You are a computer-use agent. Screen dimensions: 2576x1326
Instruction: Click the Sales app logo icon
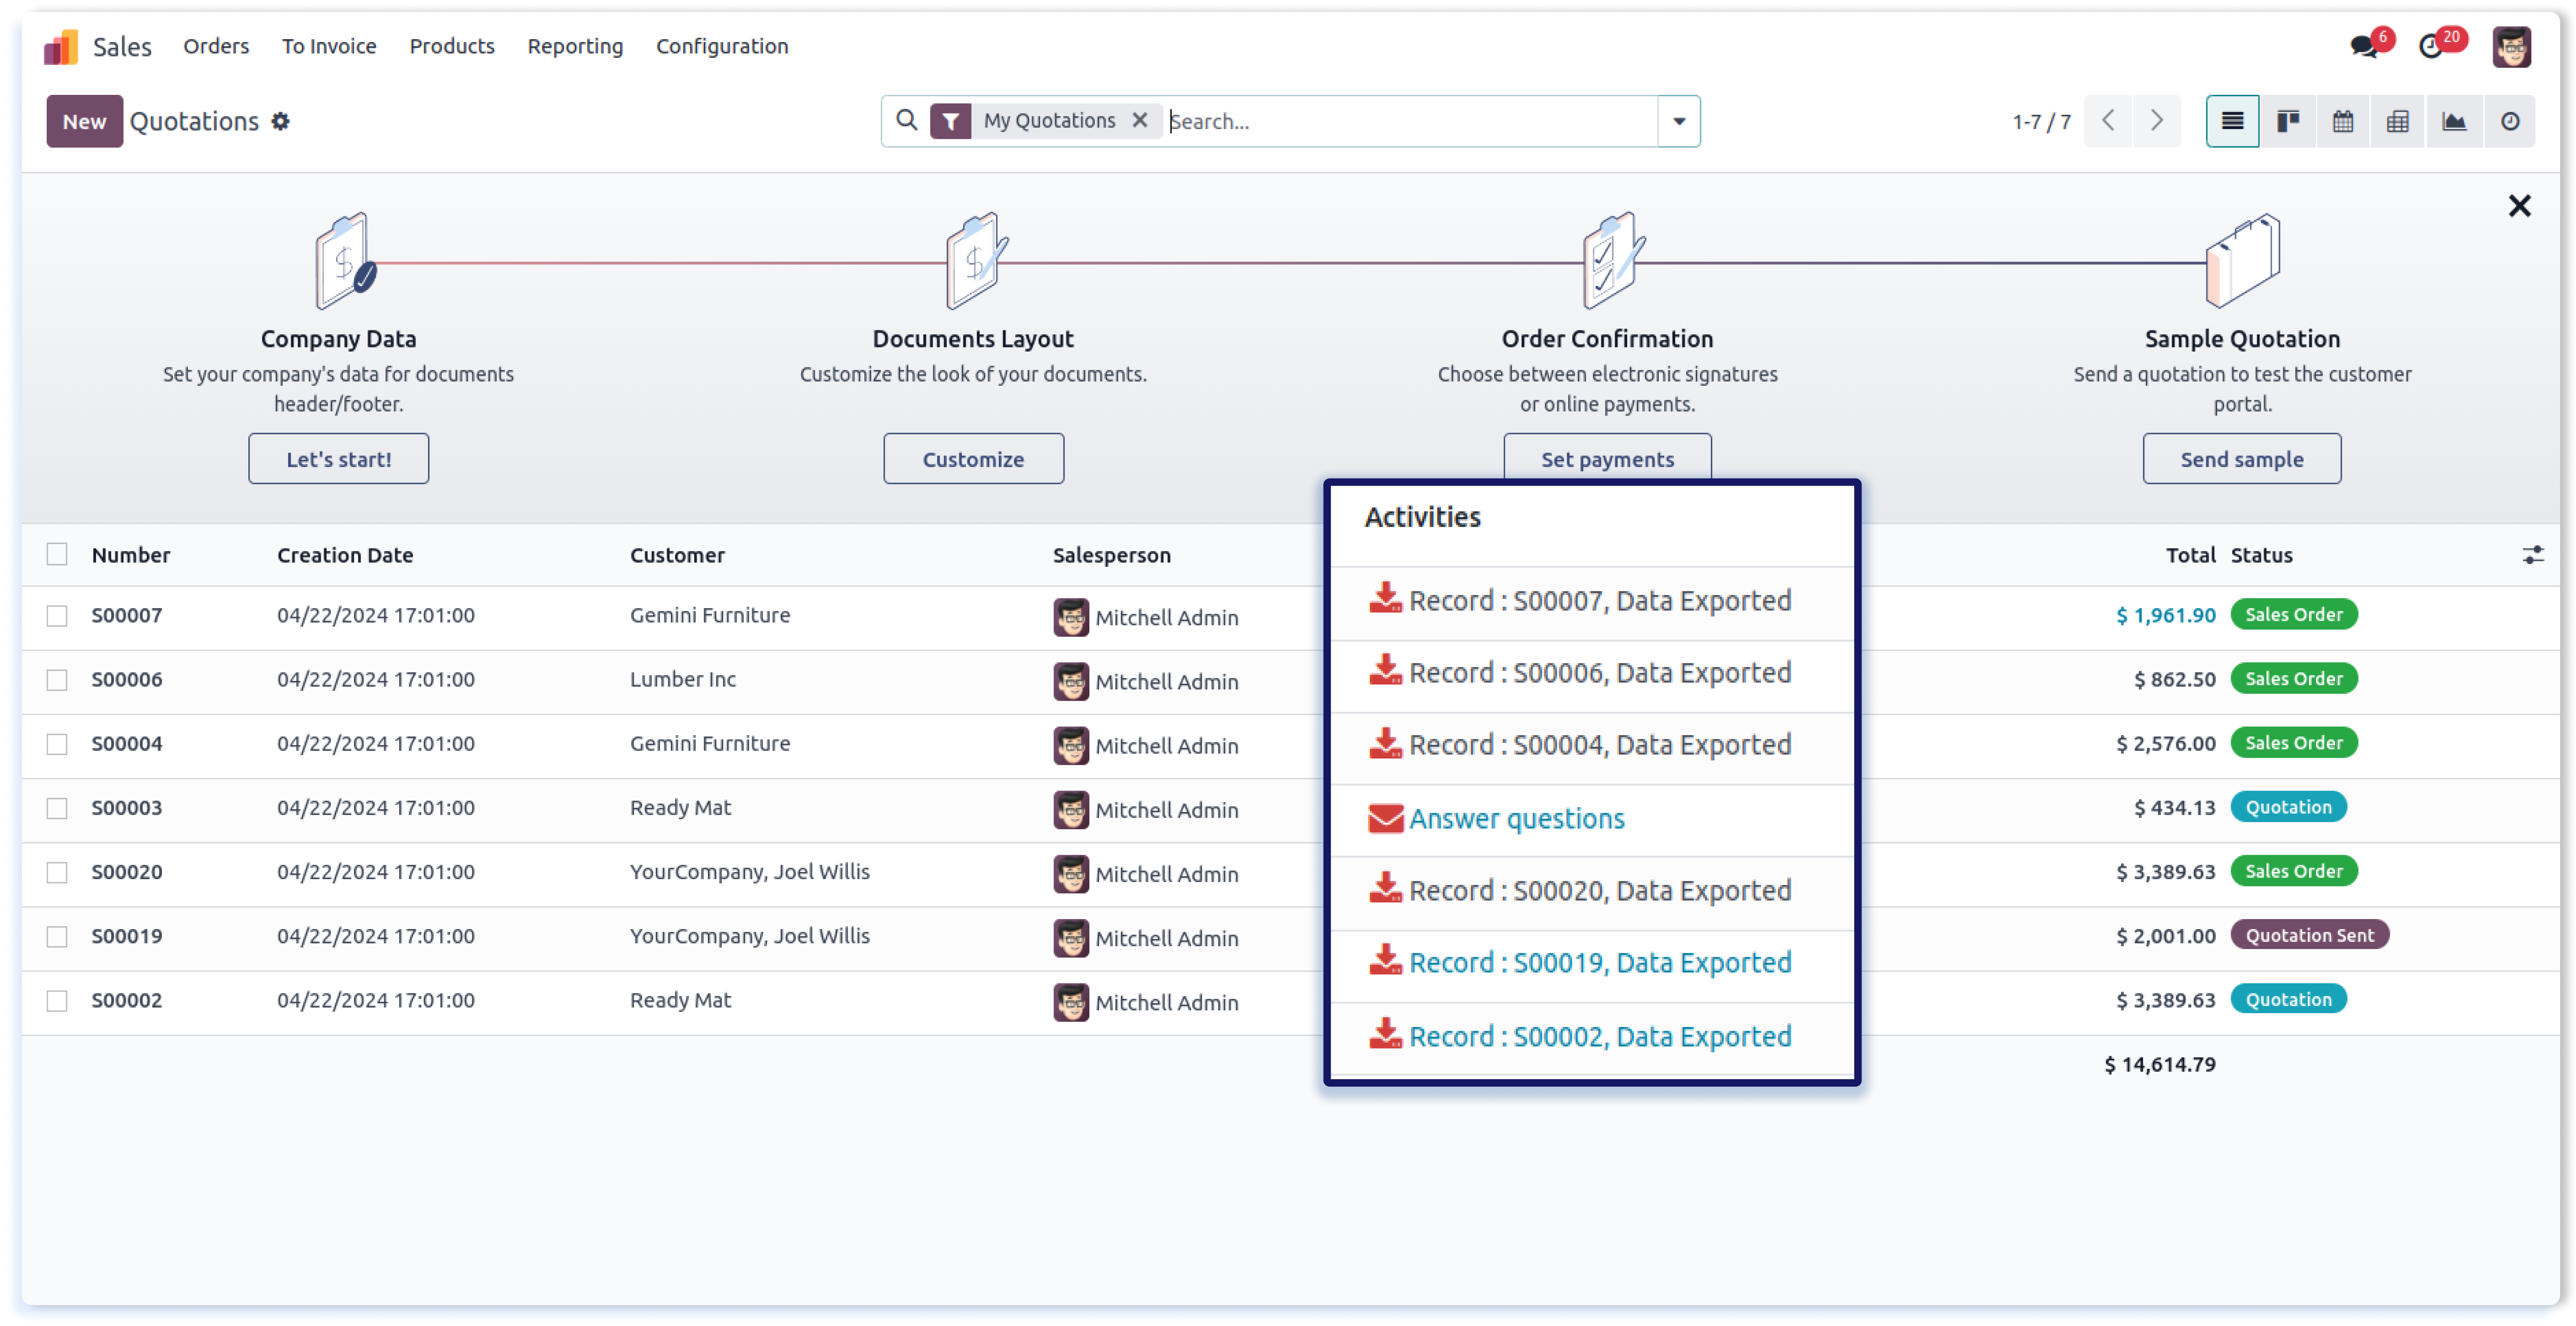point(61,46)
